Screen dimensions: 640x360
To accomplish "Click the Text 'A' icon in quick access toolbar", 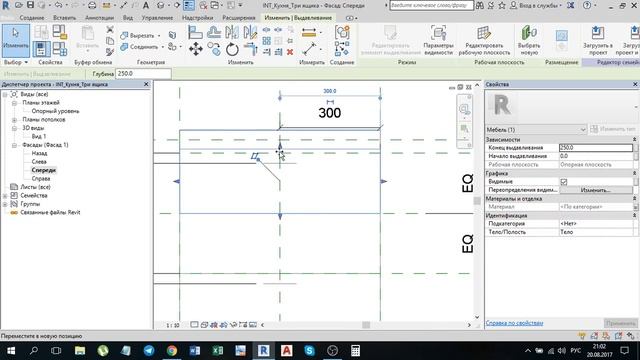I will tap(146, 5).
